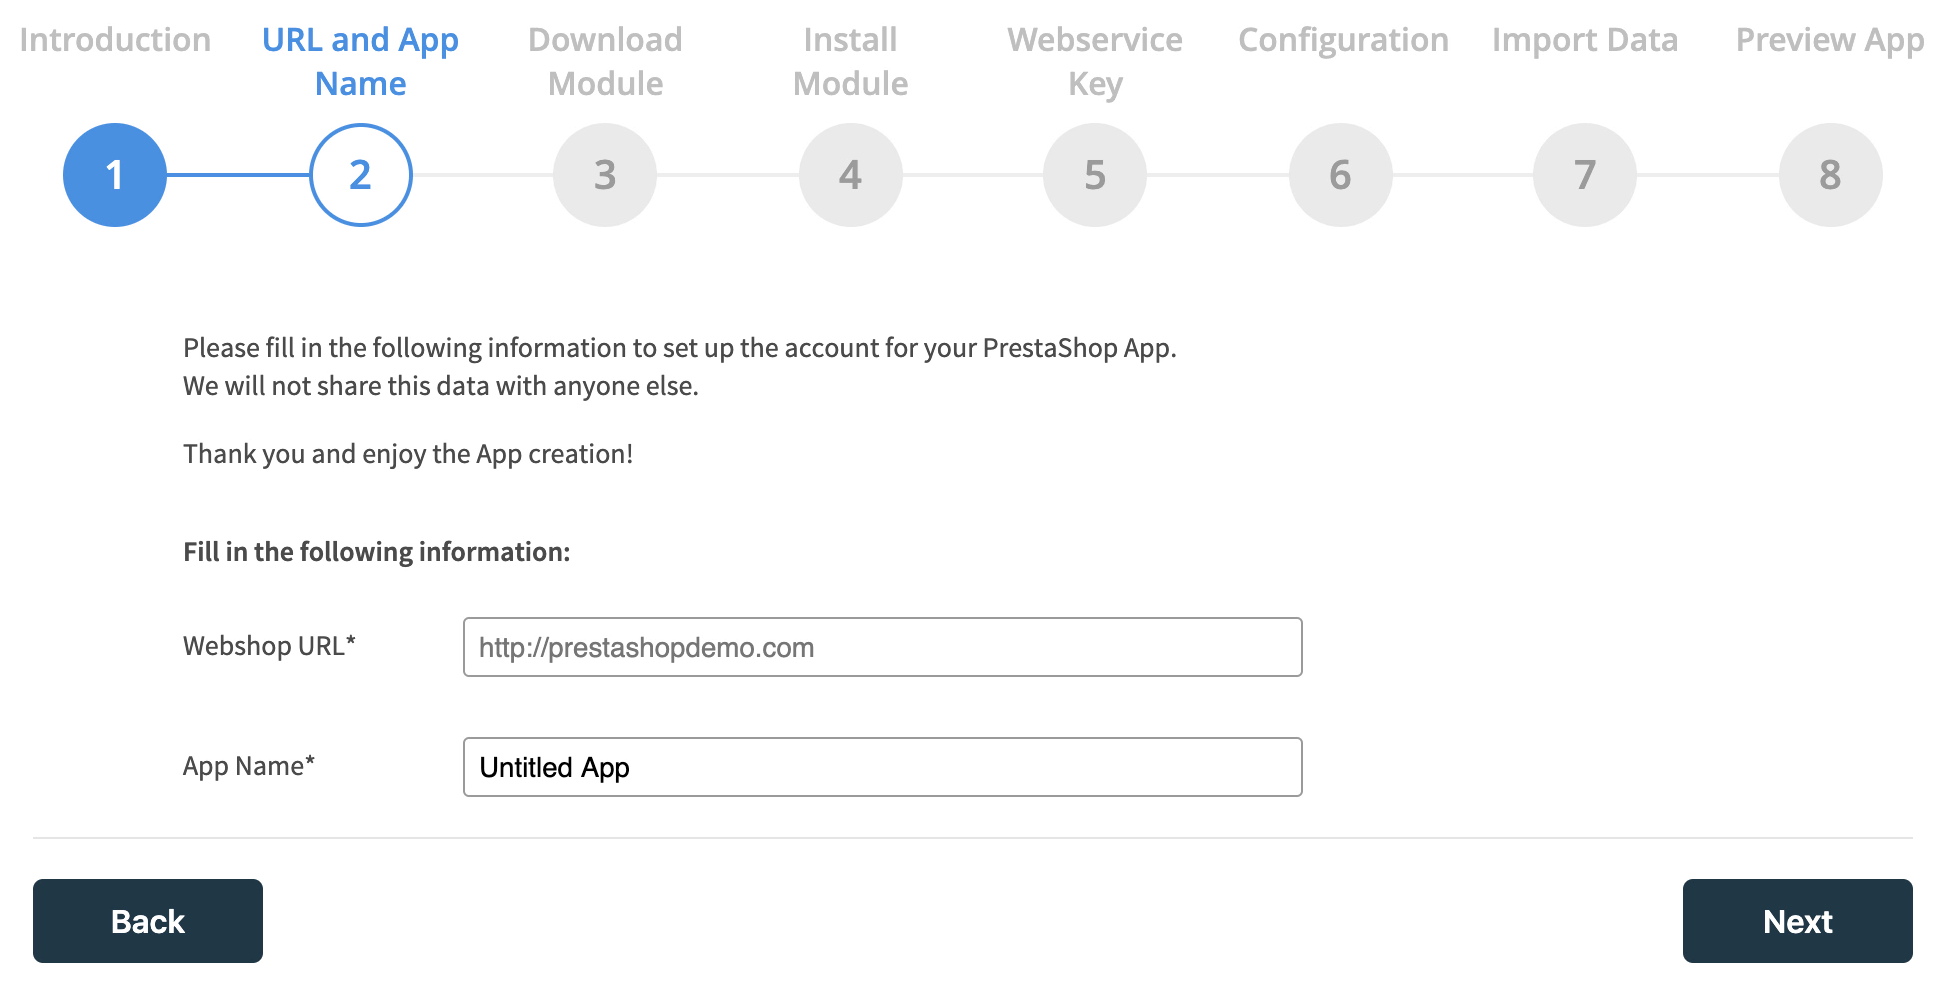Select URL and App Name step label
Viewport: 1945px width, 981px height.
tap(360, 61)
